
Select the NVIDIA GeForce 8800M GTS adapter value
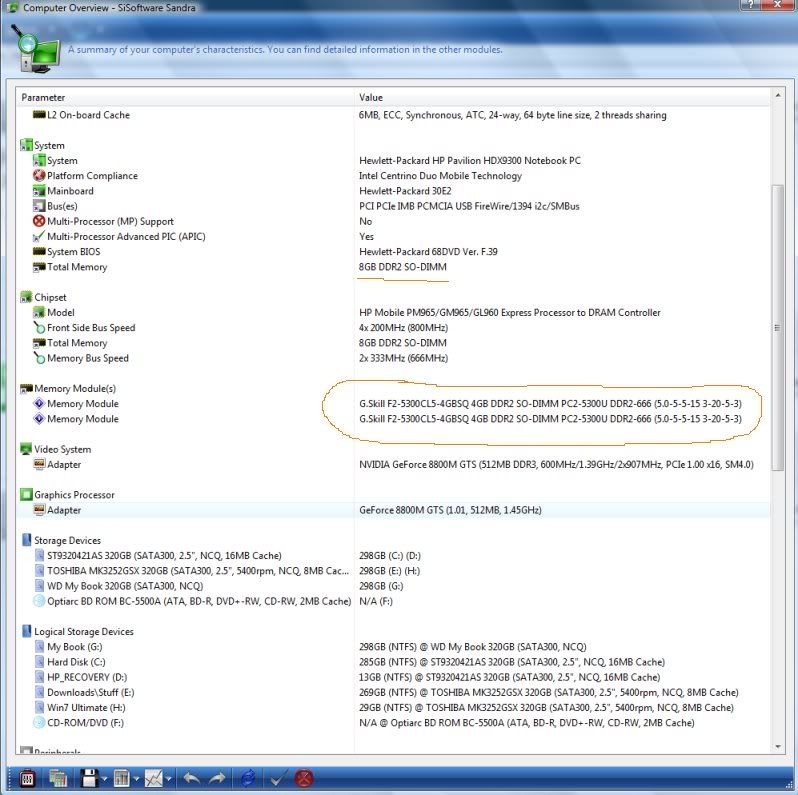[x=556, y=464]
